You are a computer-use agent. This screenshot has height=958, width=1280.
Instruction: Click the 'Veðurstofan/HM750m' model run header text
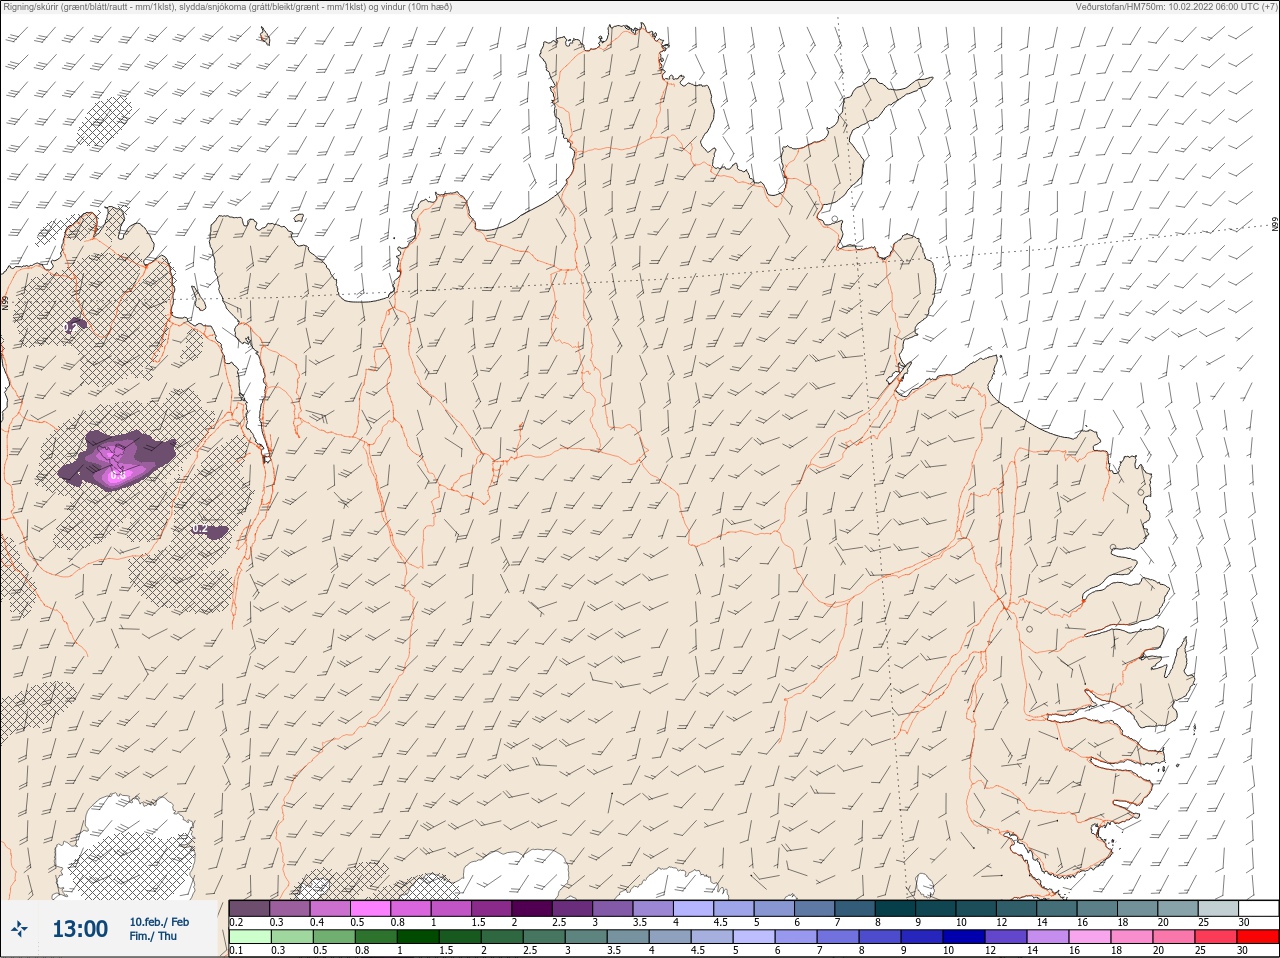pos(1177,6)
